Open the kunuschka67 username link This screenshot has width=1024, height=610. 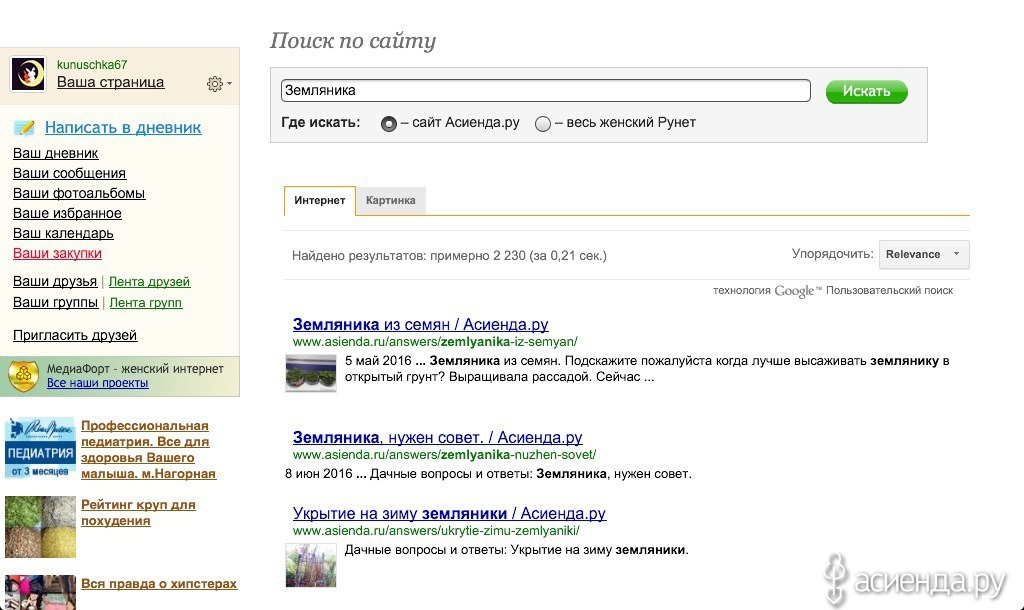[x=92, y=64]
